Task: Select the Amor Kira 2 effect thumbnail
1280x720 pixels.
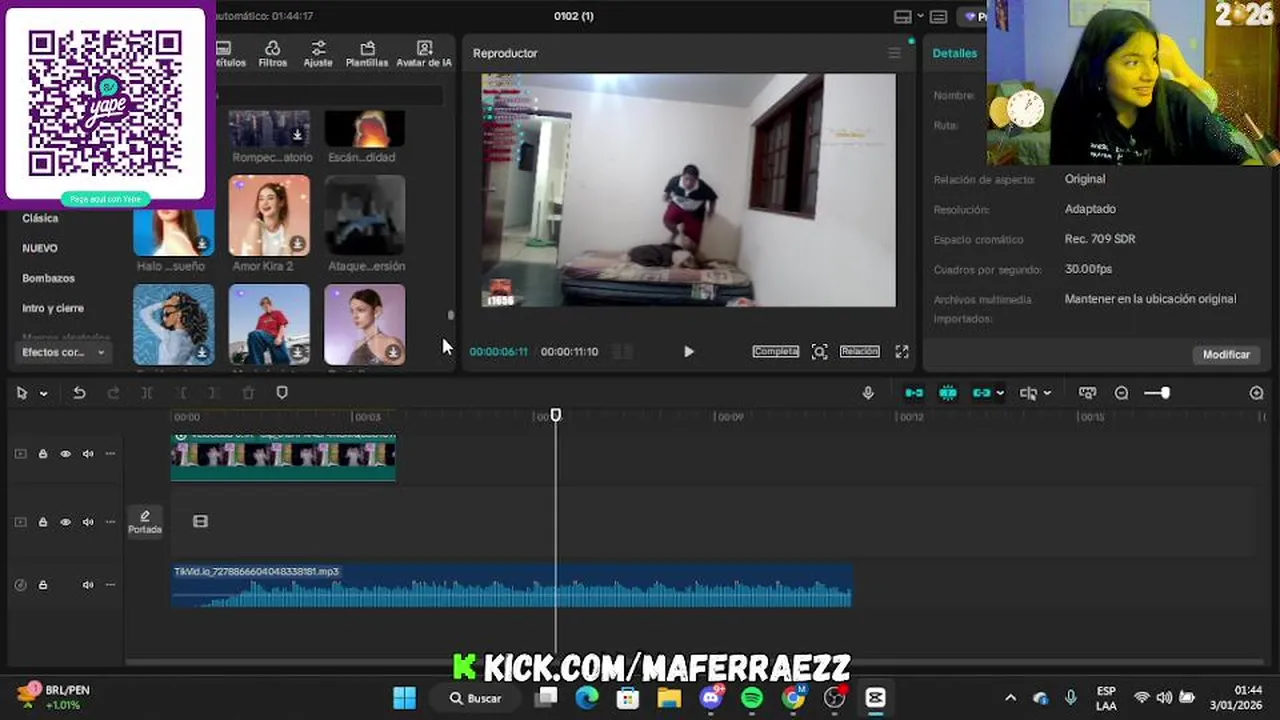Action: 269,216
